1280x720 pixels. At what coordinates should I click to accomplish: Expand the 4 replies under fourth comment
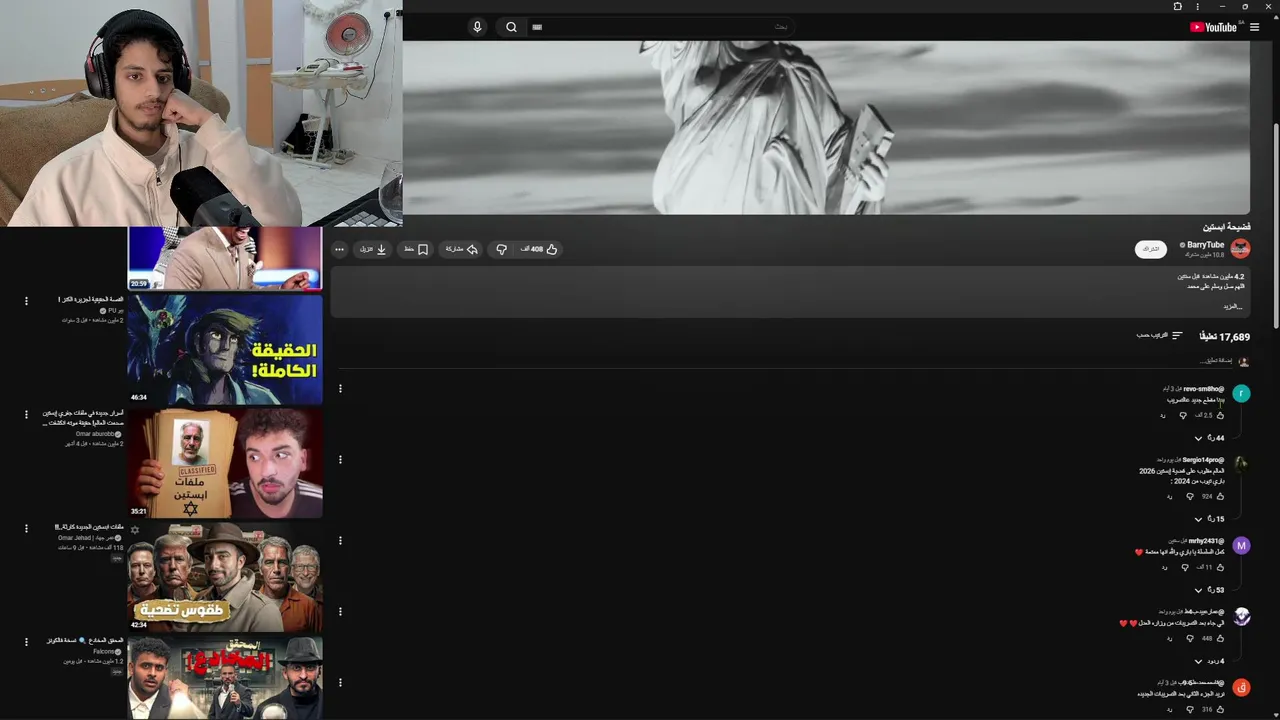(1209, 661)
